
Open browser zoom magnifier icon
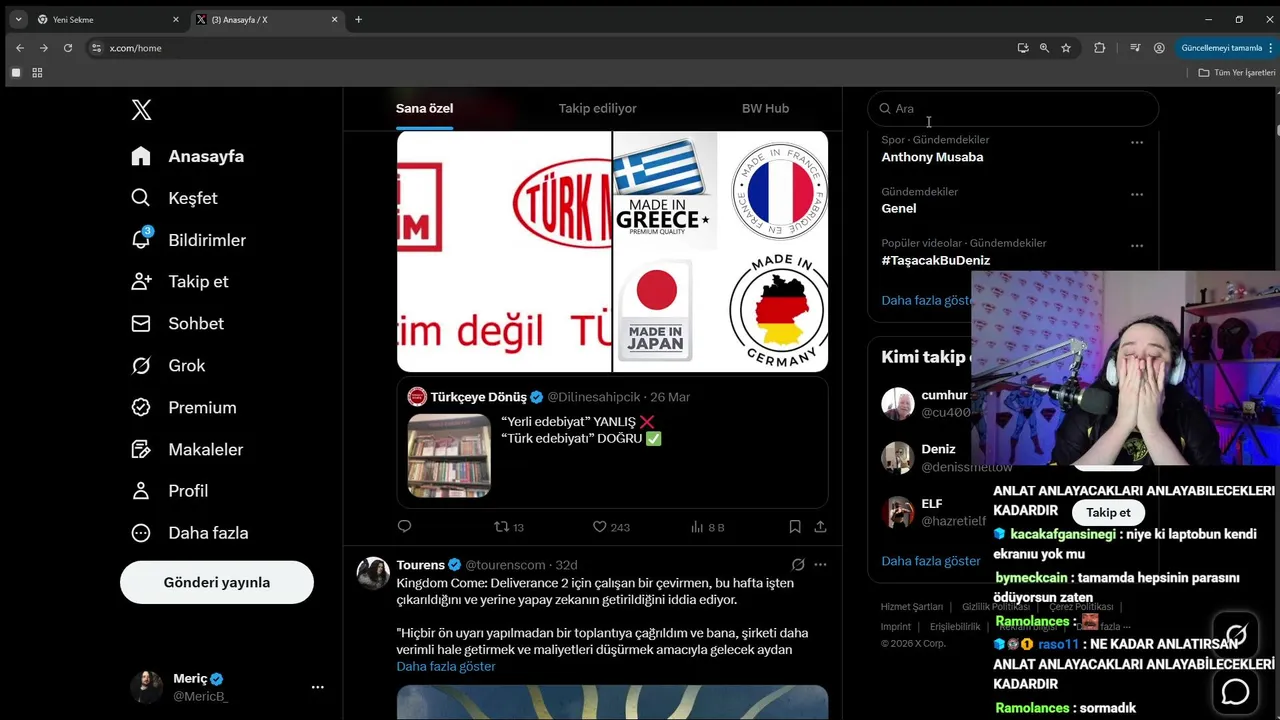[1044, 48]
